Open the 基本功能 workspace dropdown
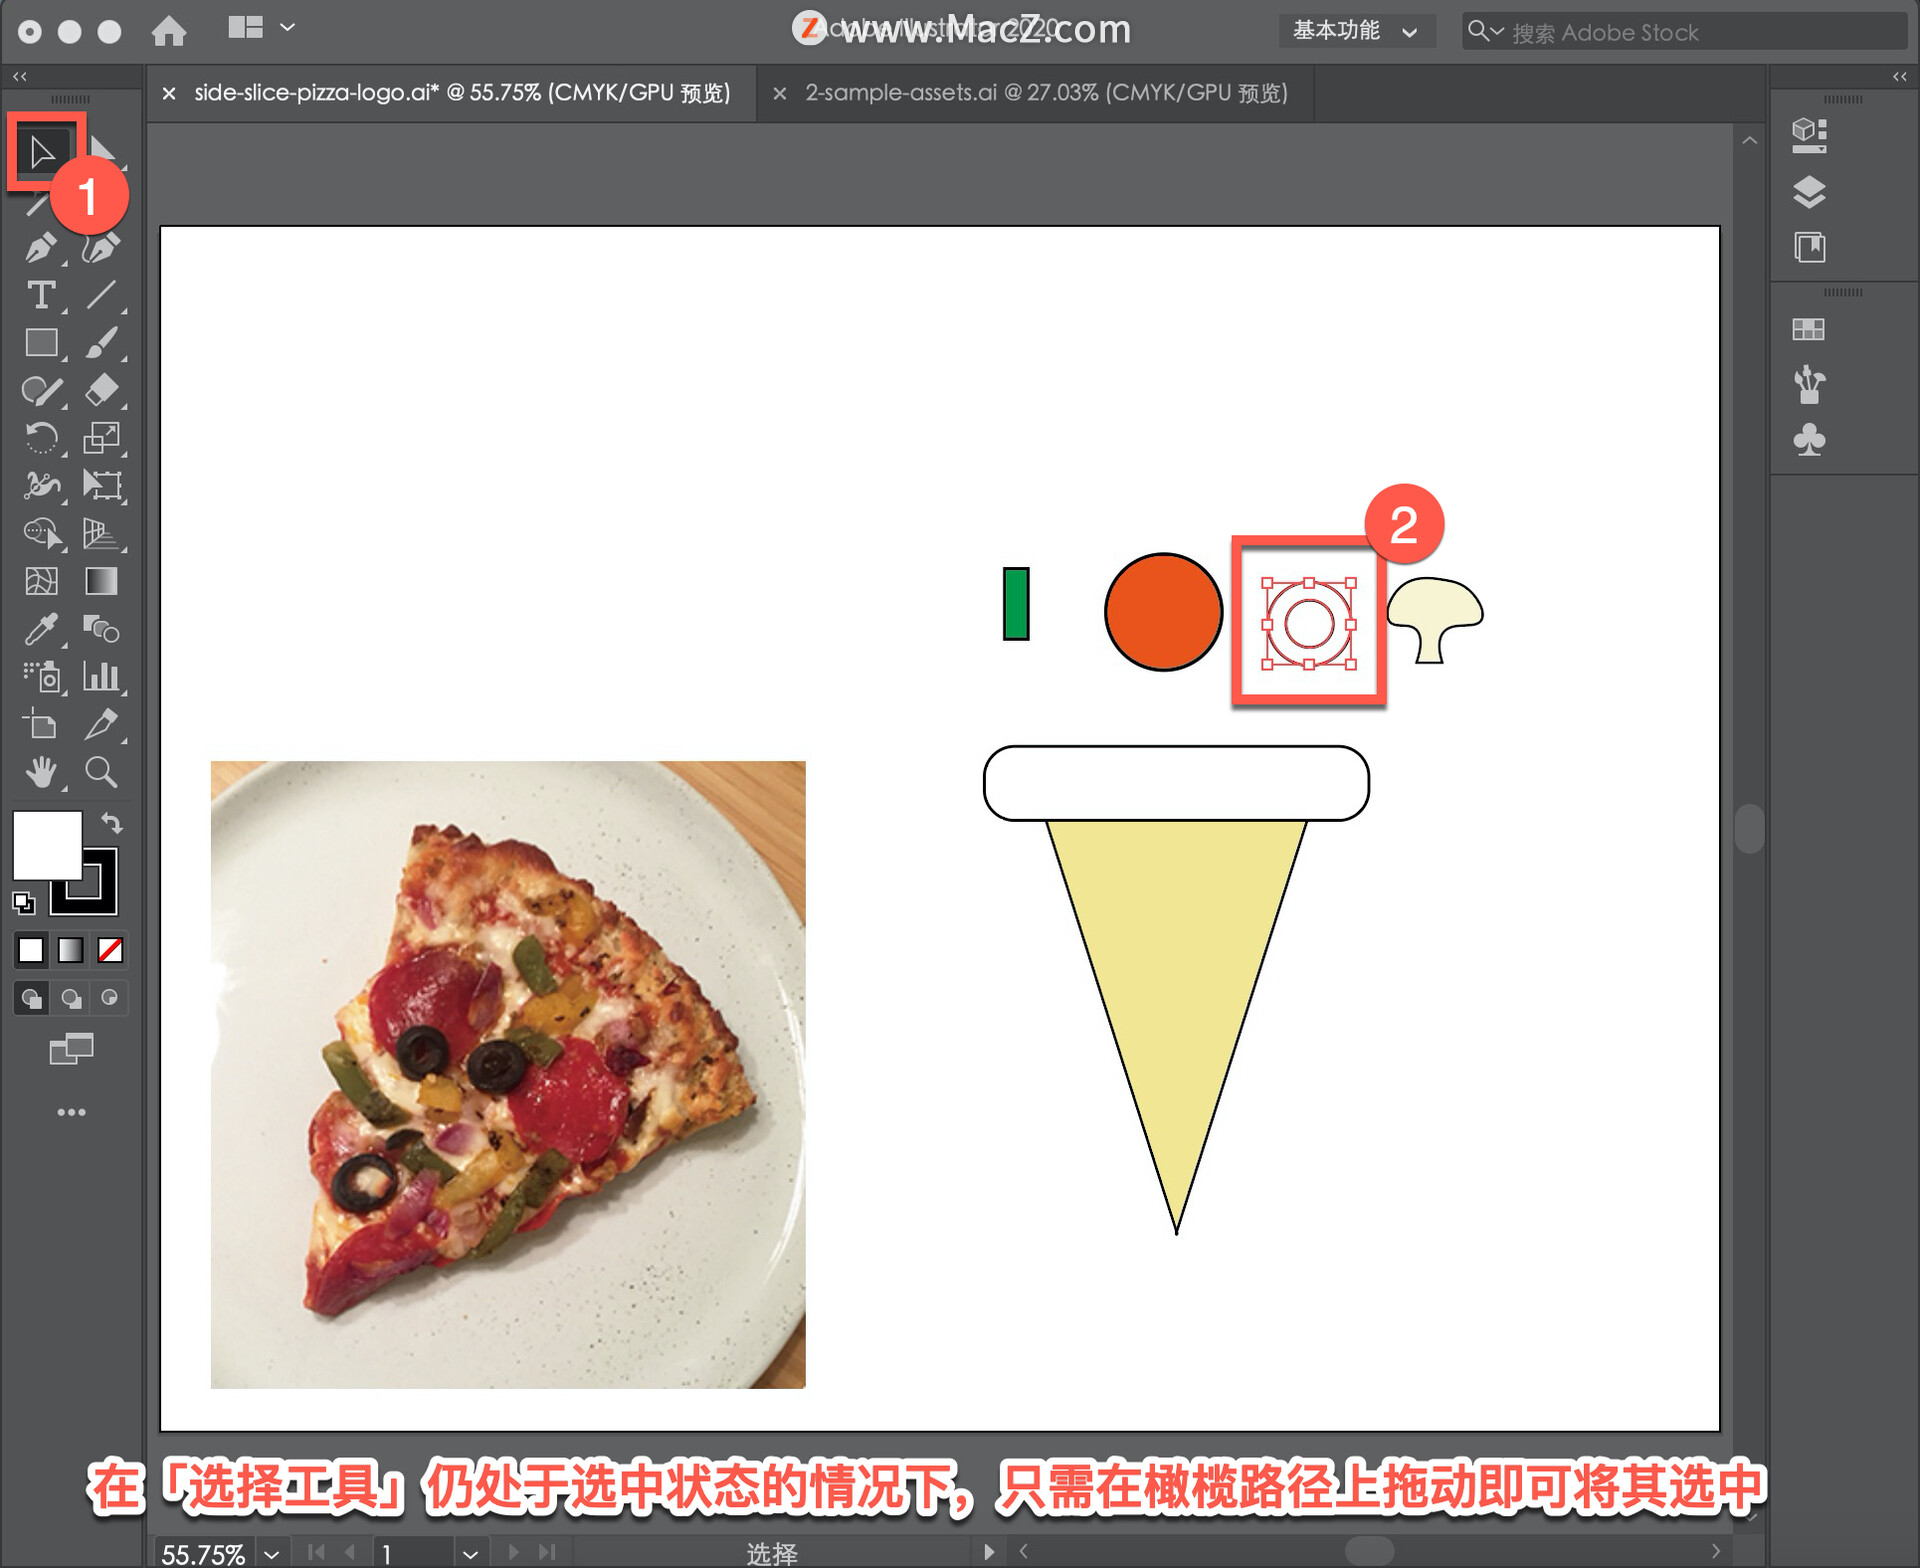1920x1568 pixels. pyautogui.click(x=1355, y=31)
